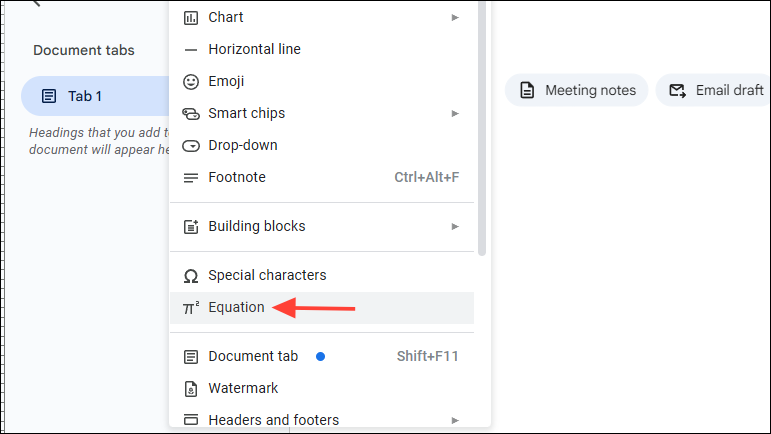This screenshot has width=771, height=434.
Task: Open the Building blocks submenu arrow
Action: [x=455, y=227]
